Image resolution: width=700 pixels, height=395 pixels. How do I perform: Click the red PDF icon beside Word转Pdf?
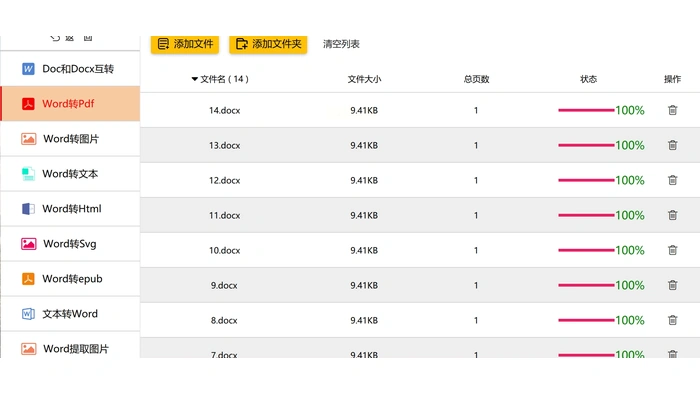point(28,104)
